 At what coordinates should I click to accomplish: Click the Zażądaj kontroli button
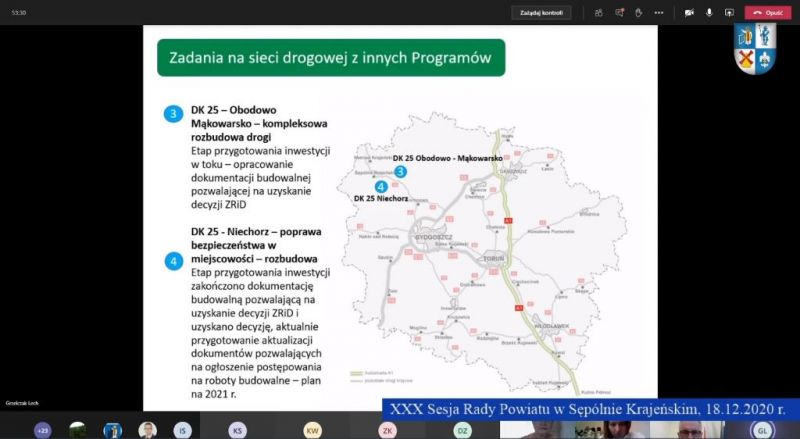coord(541,13)
